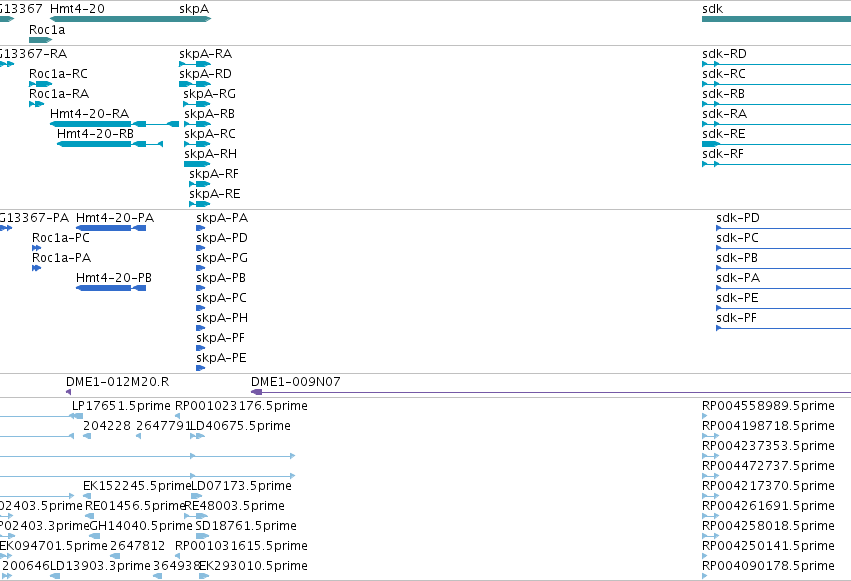Click the sdk-RD transcript label
Viewport: 851px width, 581px height.
pyautogui.click(x=724, y=54)
